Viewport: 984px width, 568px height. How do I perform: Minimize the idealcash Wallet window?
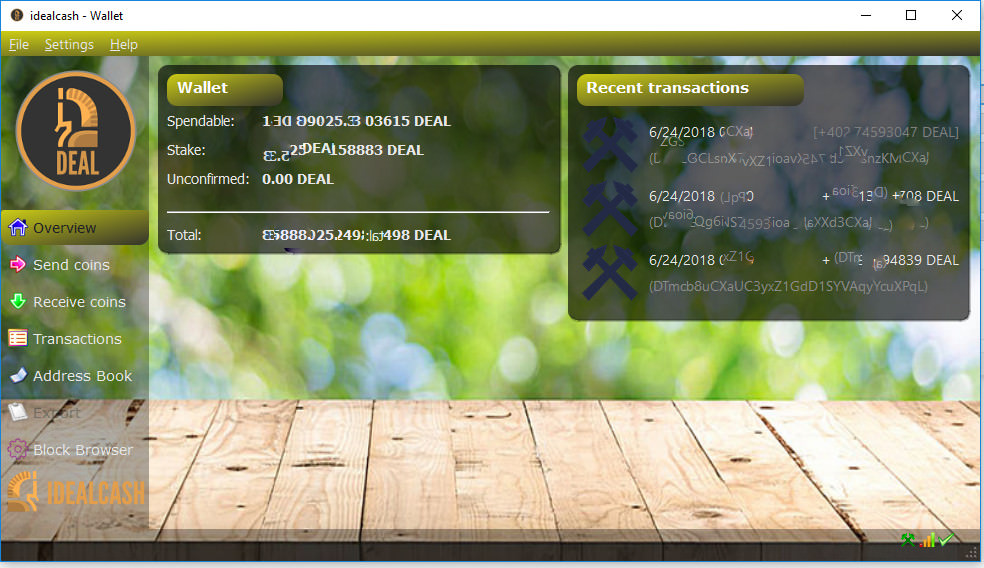(866, 15)
